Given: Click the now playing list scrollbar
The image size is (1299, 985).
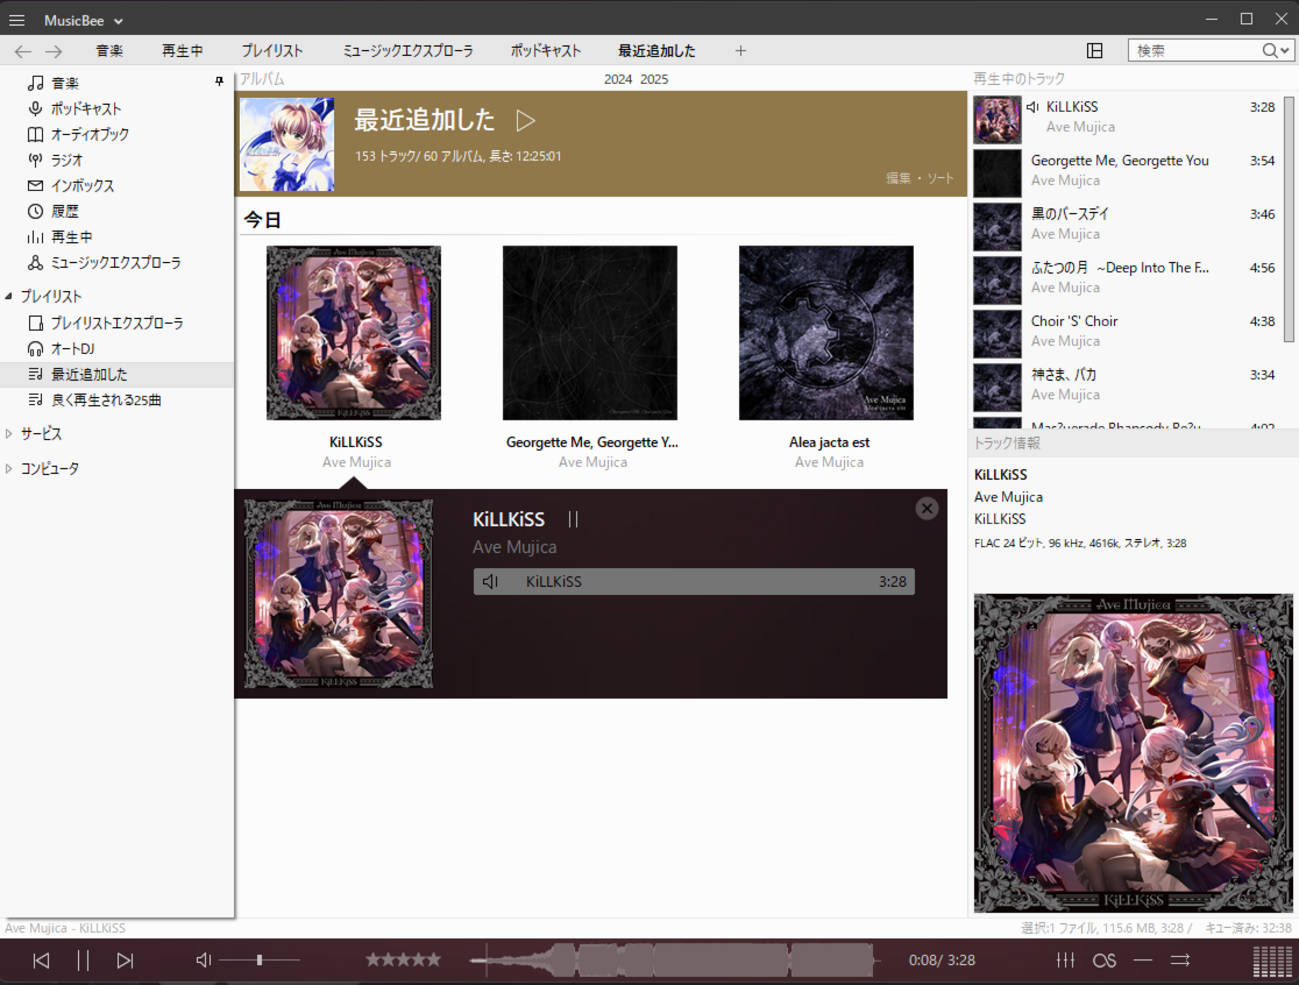Looking at the screenshot, I should 1289,219.
